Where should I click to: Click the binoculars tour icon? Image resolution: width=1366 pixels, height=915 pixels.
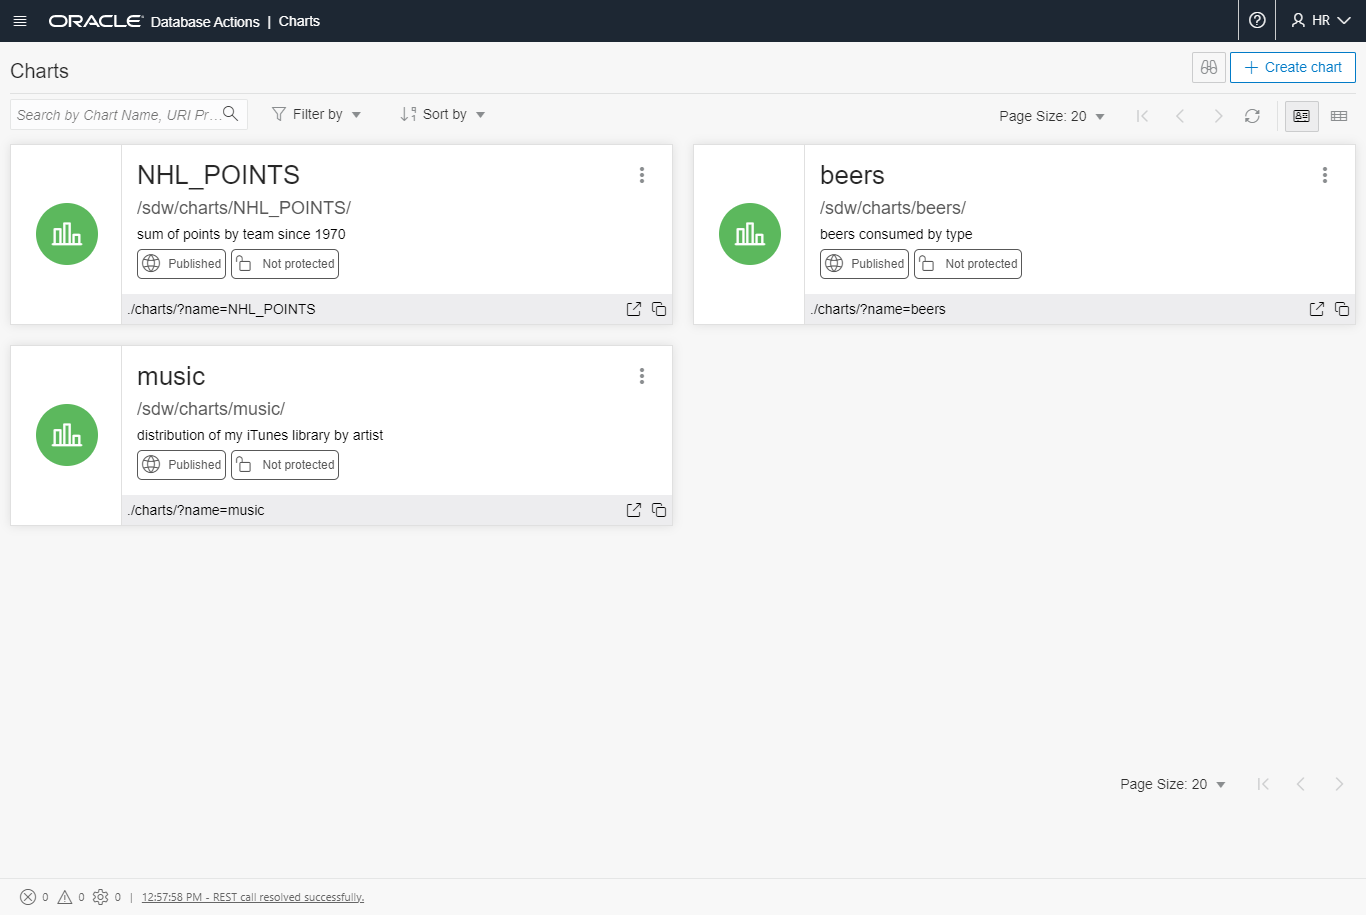pyautogui.click(x=1209, y=67)
